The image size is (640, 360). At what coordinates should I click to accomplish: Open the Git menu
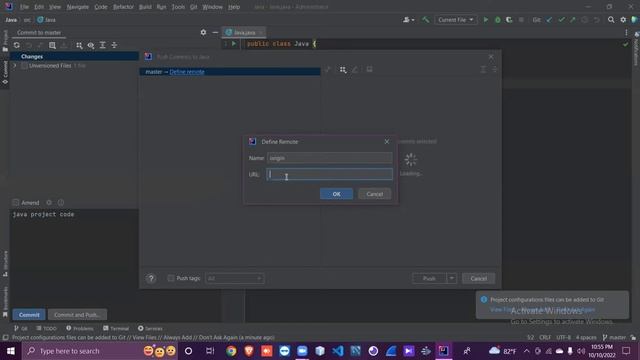coord(193,7)
